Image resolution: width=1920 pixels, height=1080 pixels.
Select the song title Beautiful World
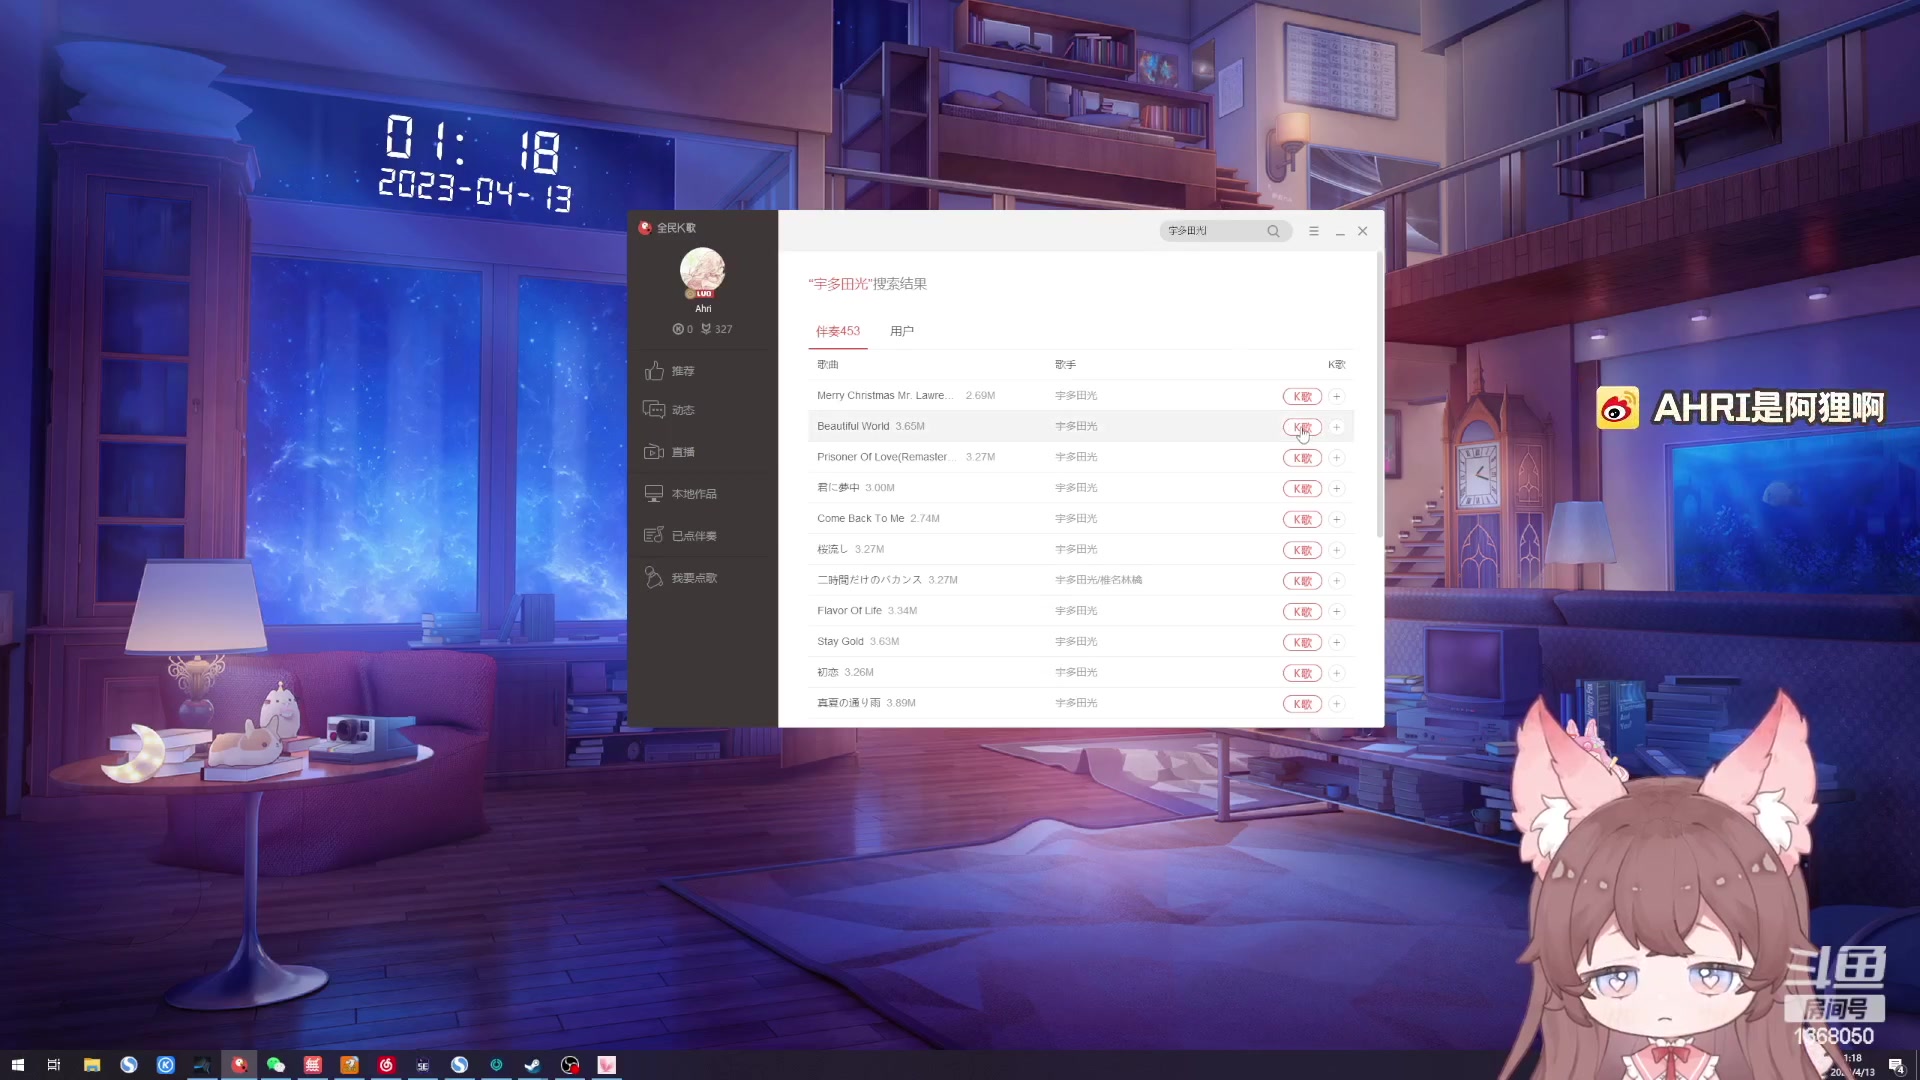853,426
